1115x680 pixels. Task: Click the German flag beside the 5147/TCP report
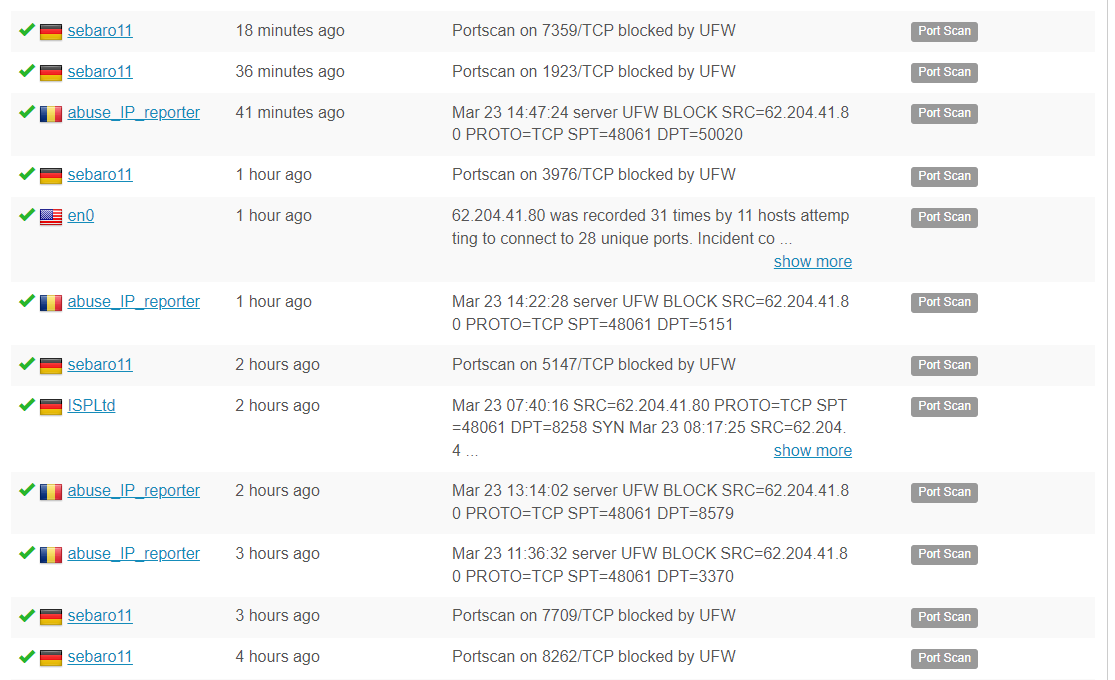[50, 366]
